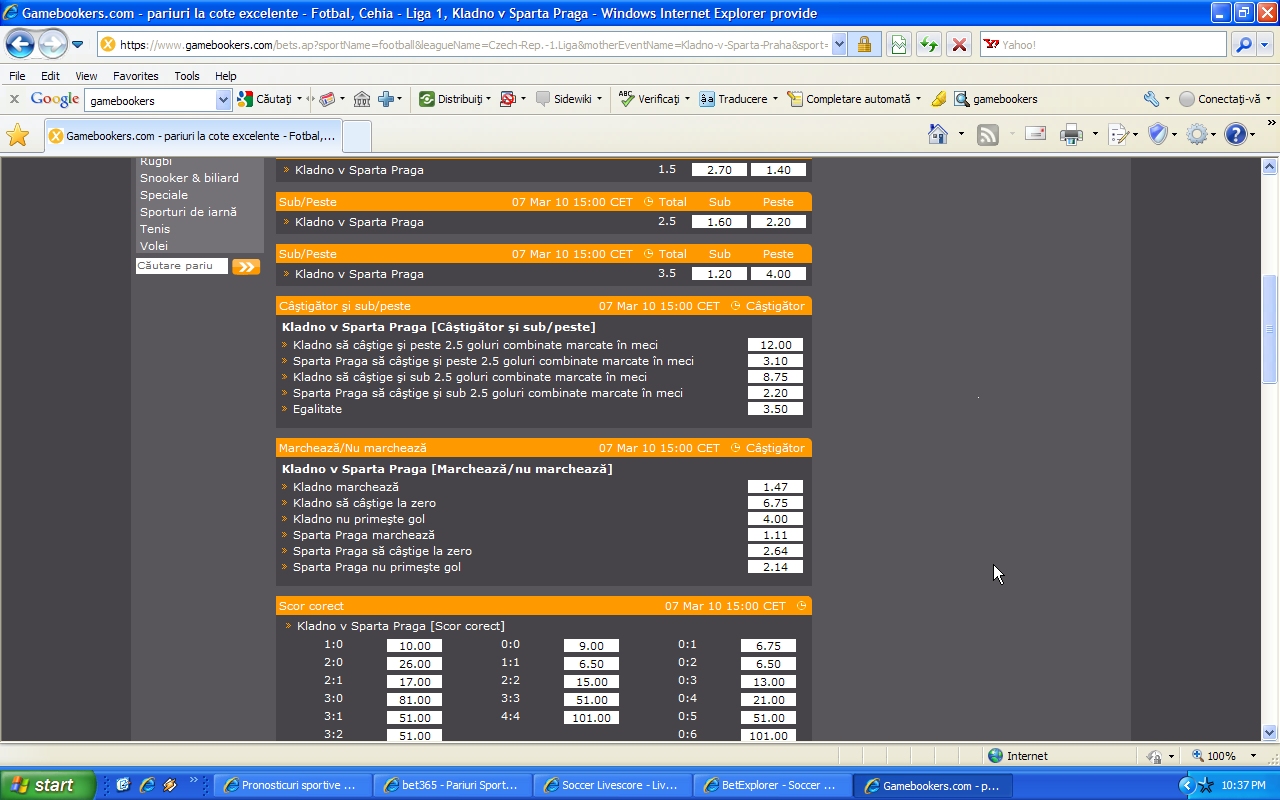
Task: Go back with the browser Back arrow
Action: coord(20,44)
